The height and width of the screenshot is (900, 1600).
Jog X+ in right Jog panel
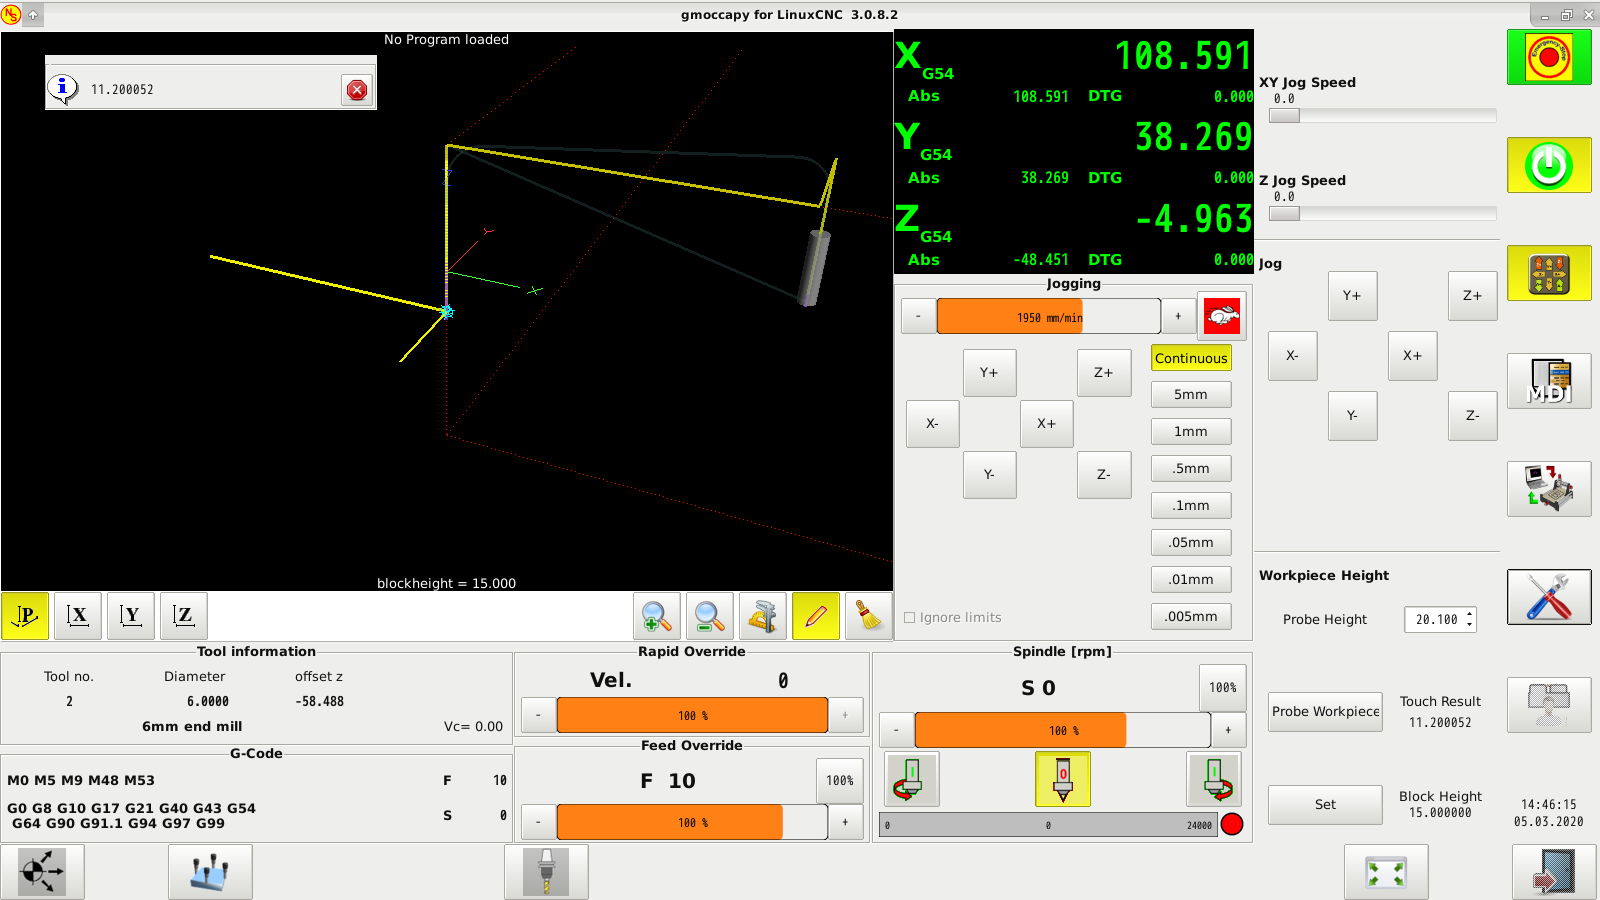(x=1413, y=356)
